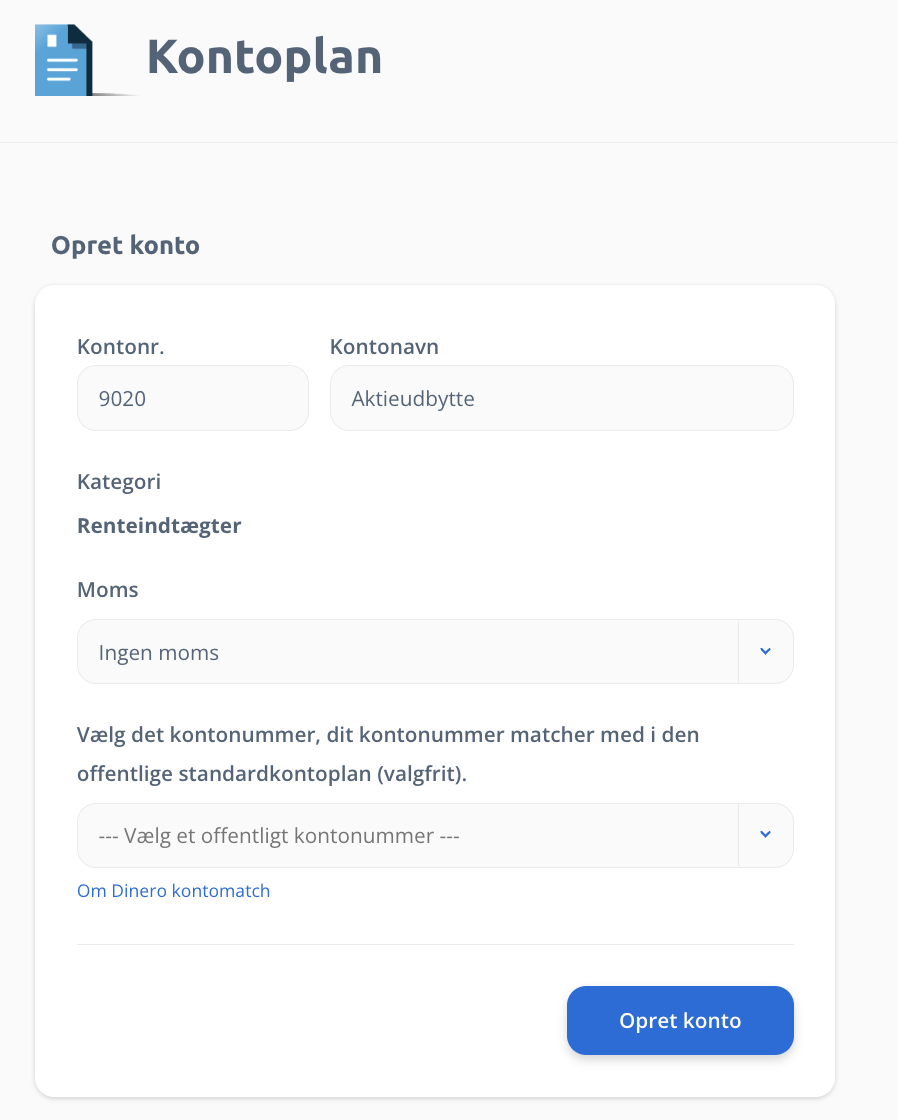This screenshot has width=898, height=1120.
Task: Click placeholder '--- Vælg et offentligt kontonummer ---'
Action: pyautogui.click(x=279, y=836)
